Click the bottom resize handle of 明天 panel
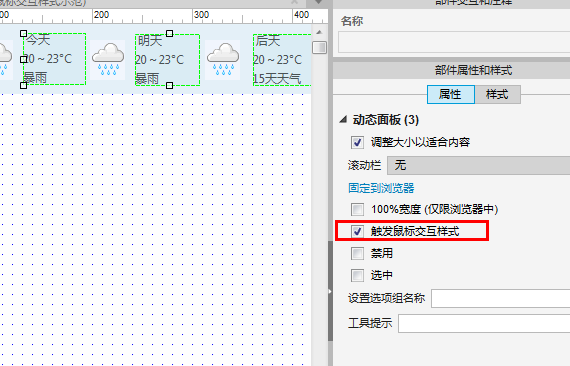This screenshot has height=366, width=570. point(169,85)
